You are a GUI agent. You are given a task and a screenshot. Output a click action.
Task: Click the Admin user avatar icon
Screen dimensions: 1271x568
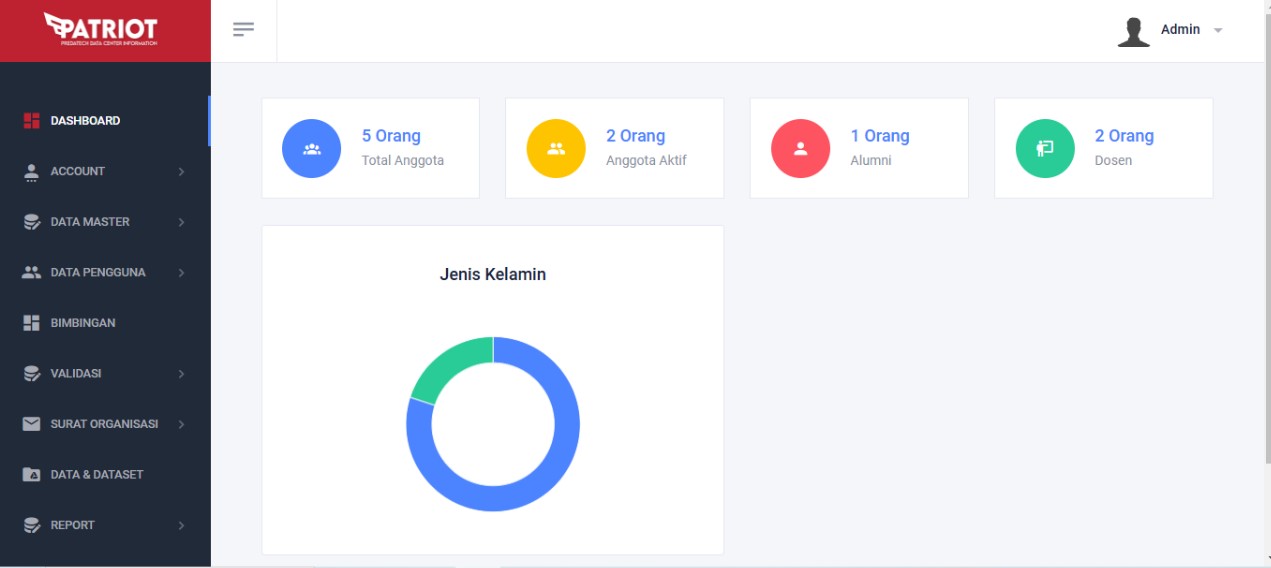click(x=1133, y=31)
